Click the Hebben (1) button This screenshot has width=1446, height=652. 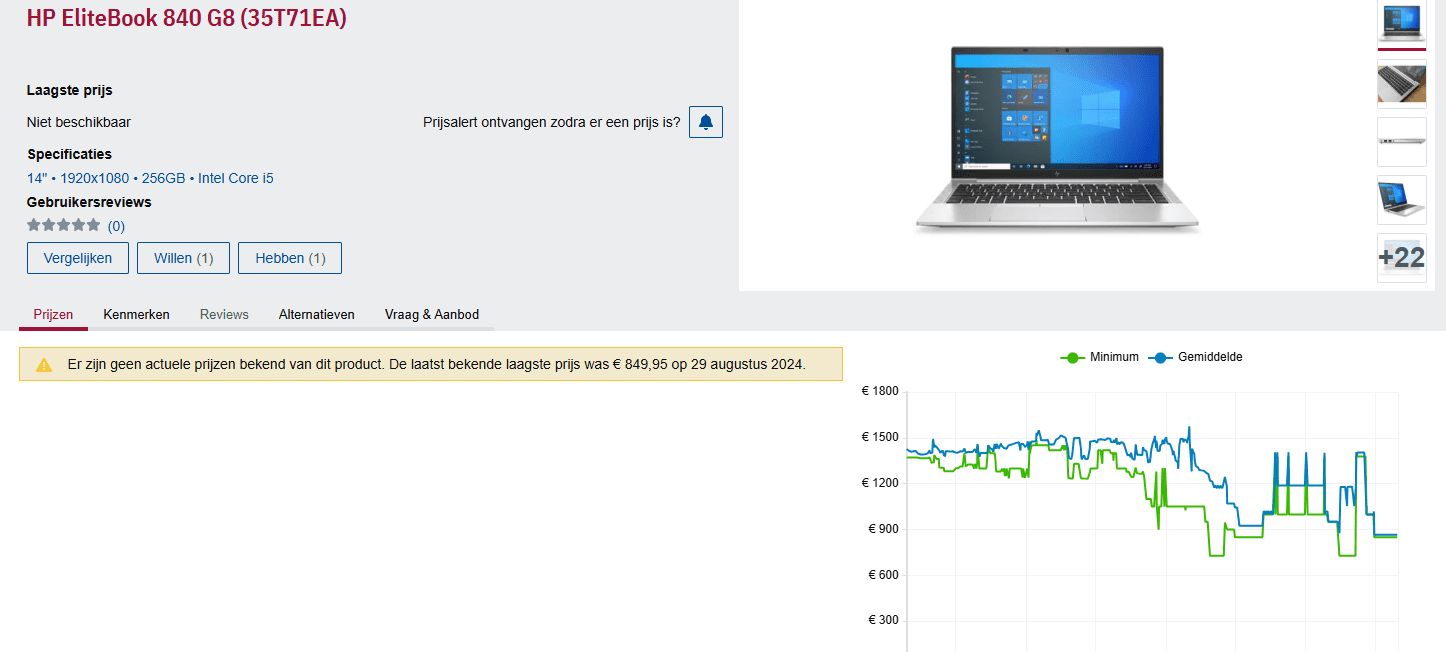tap(290, 258)
